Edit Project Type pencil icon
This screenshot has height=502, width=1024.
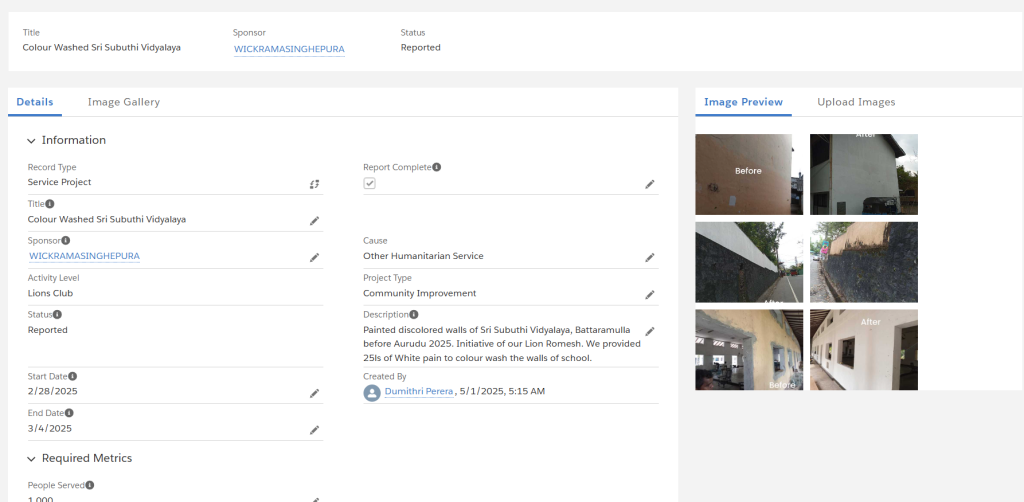[650, 295]
